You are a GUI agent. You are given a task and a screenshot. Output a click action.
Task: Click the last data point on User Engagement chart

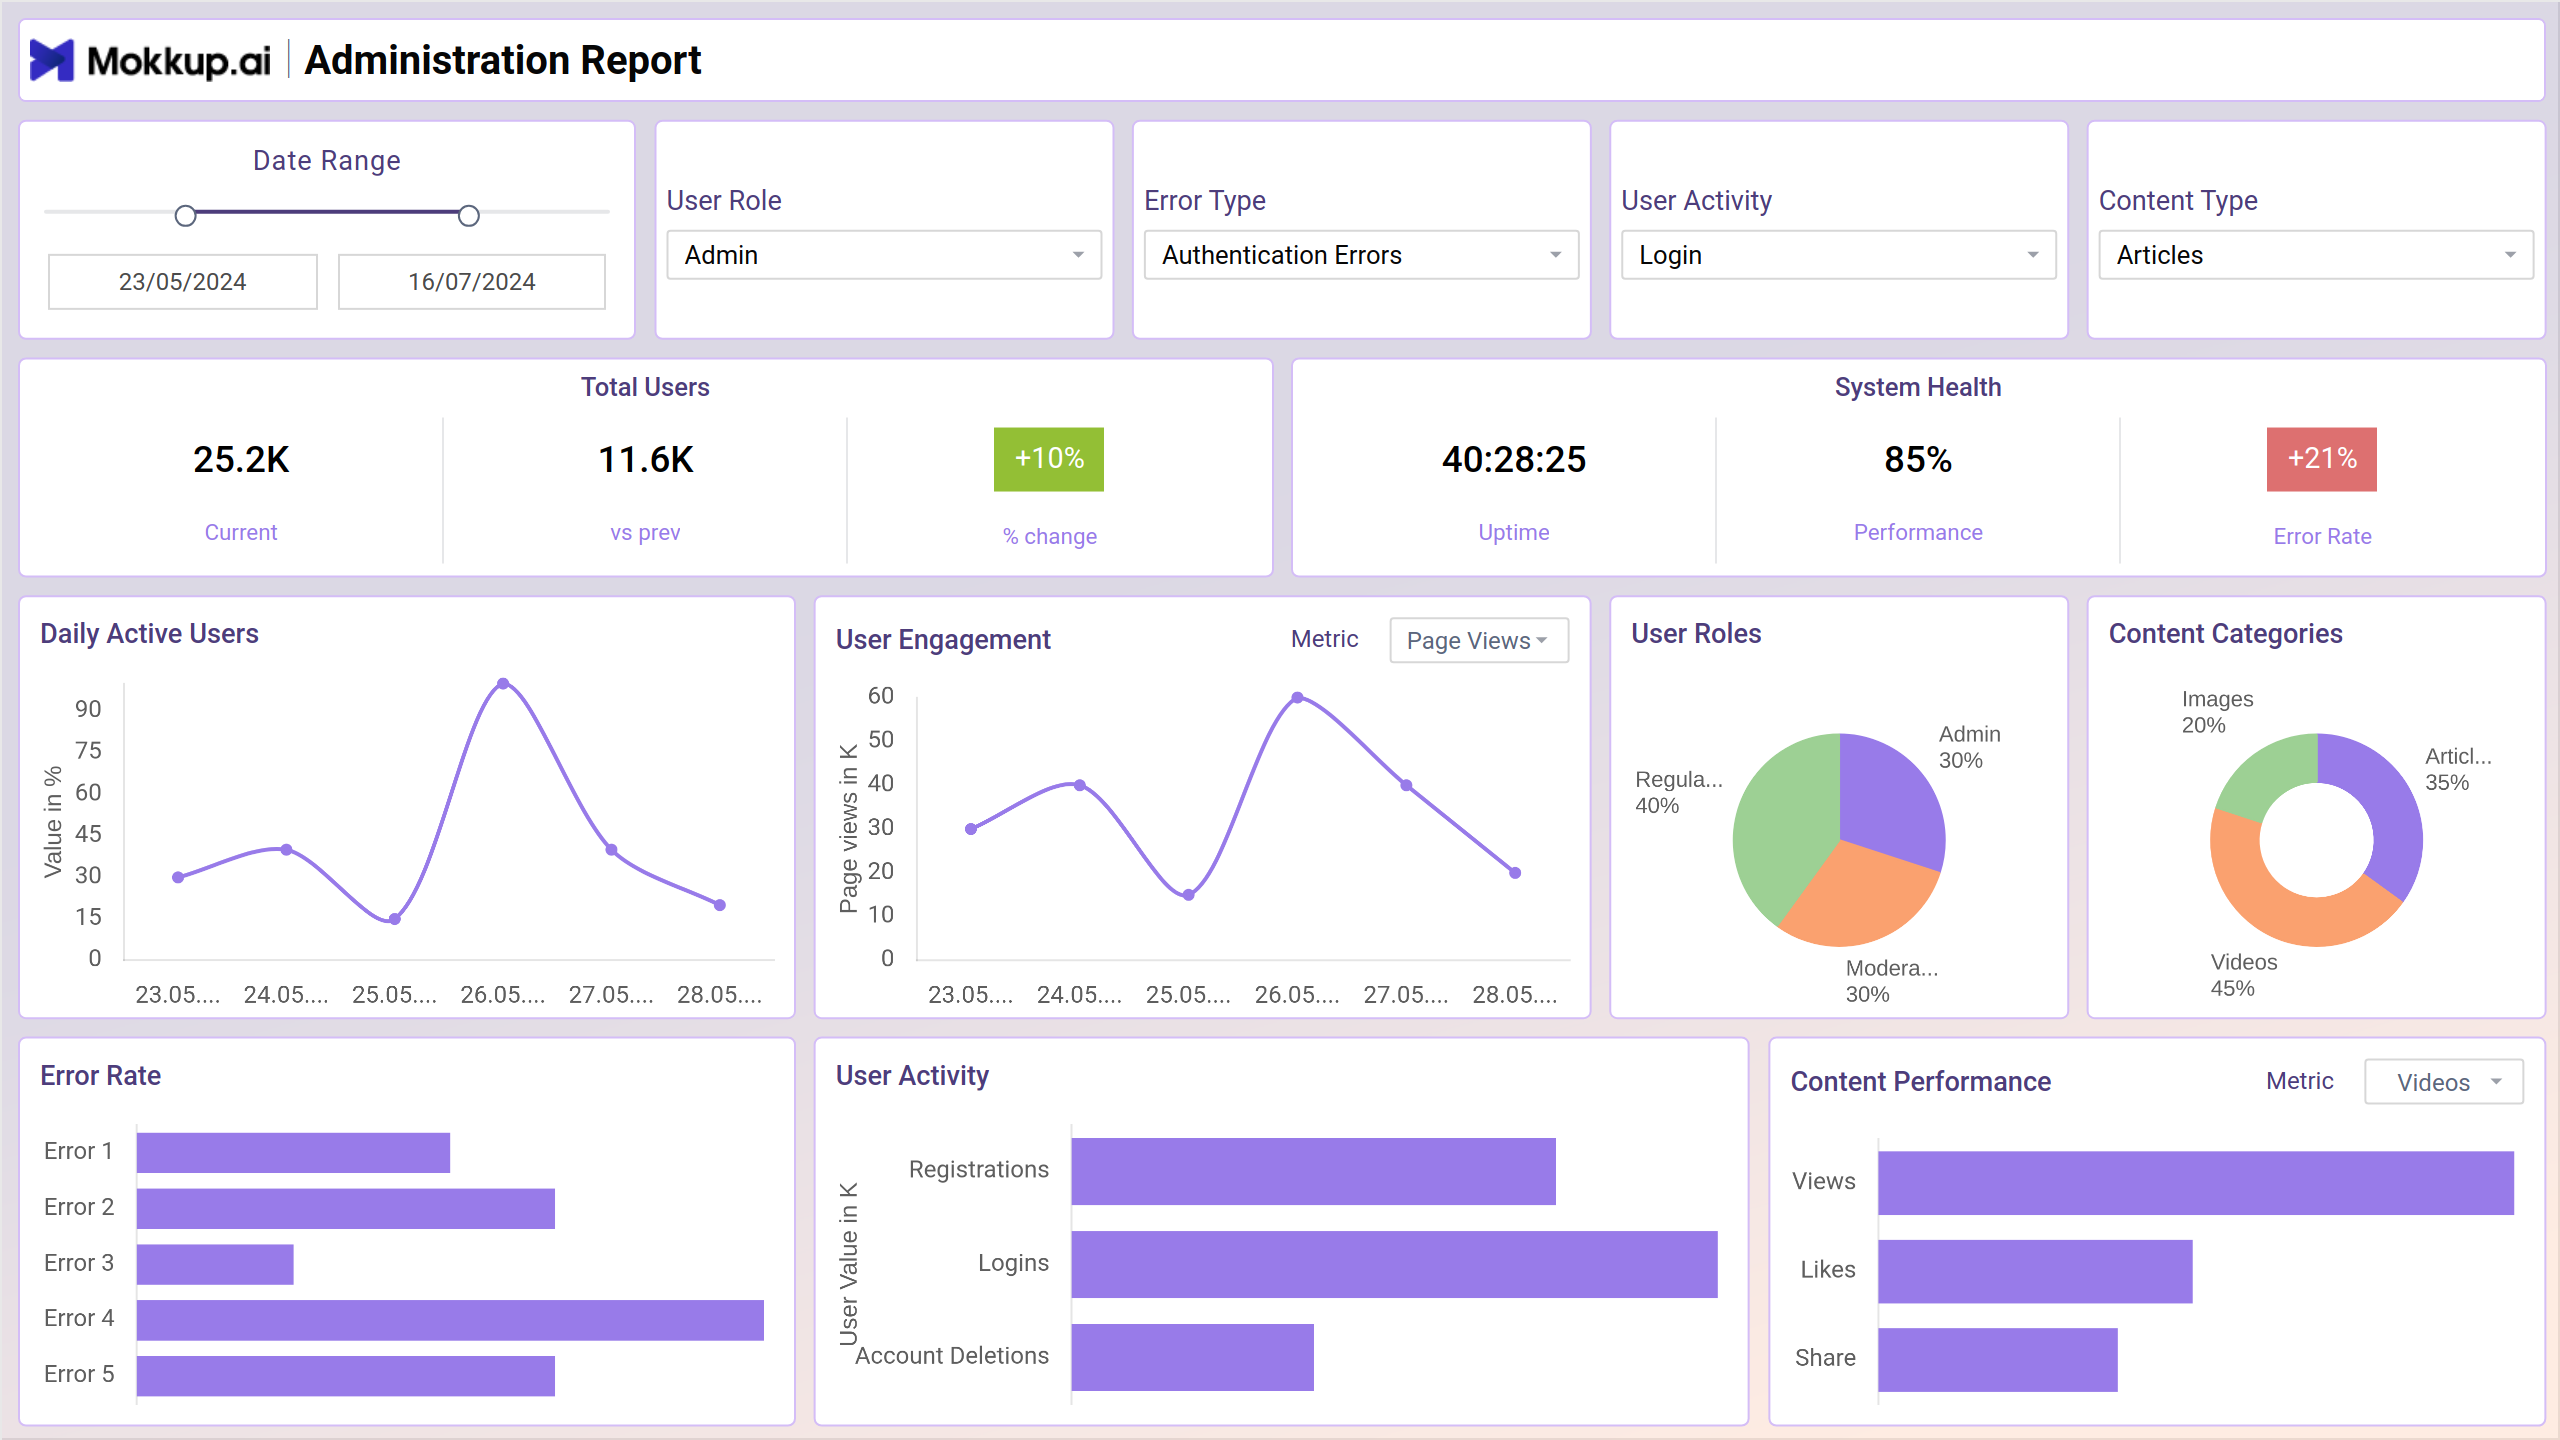[1515, 873]
